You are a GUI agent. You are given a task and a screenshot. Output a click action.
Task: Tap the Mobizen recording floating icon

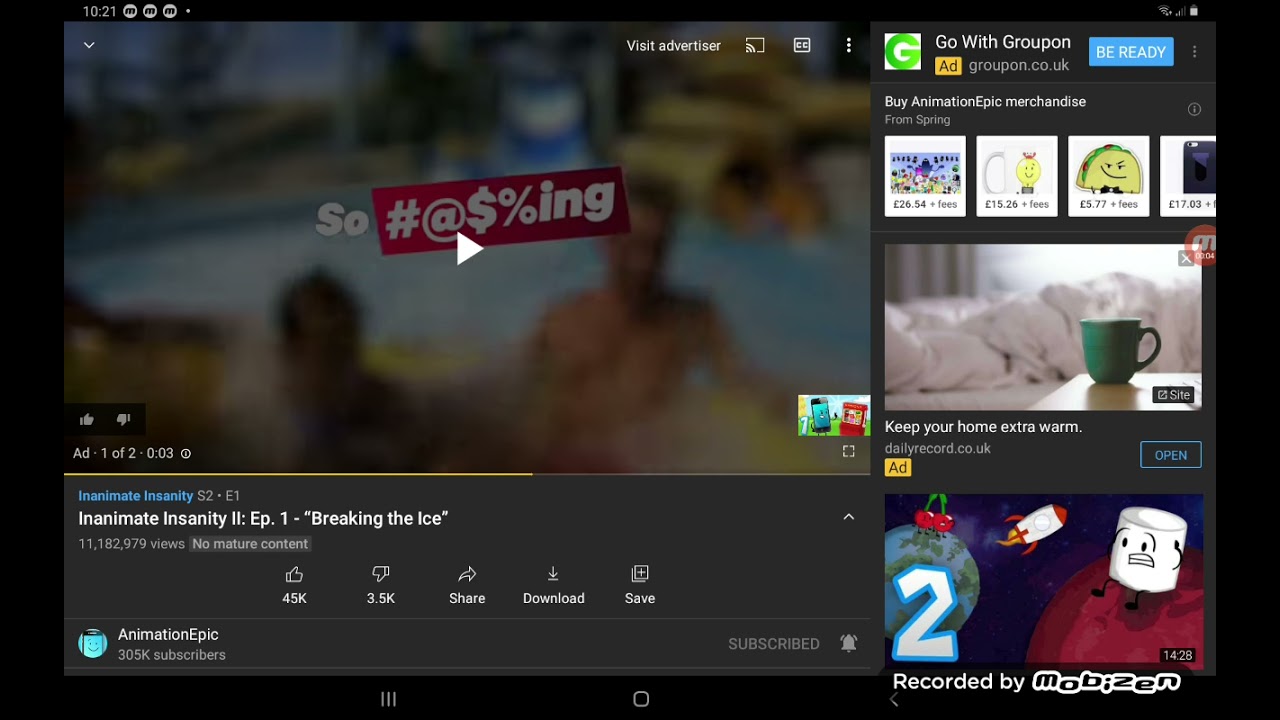1201,244
